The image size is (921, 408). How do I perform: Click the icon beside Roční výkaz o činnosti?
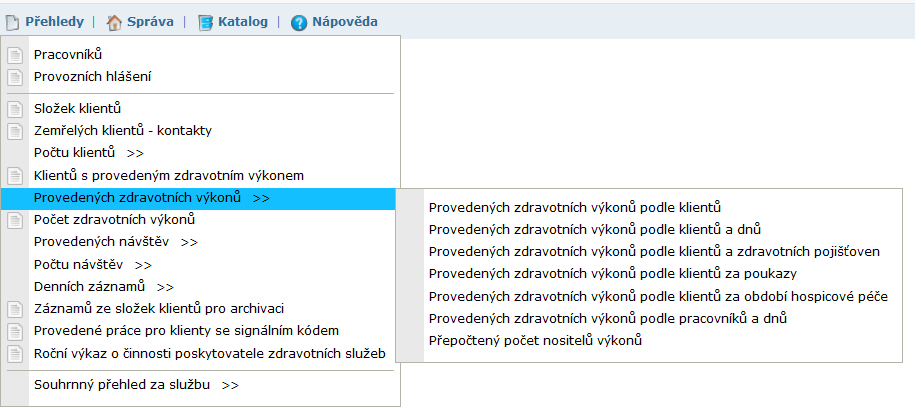(15, 354)
